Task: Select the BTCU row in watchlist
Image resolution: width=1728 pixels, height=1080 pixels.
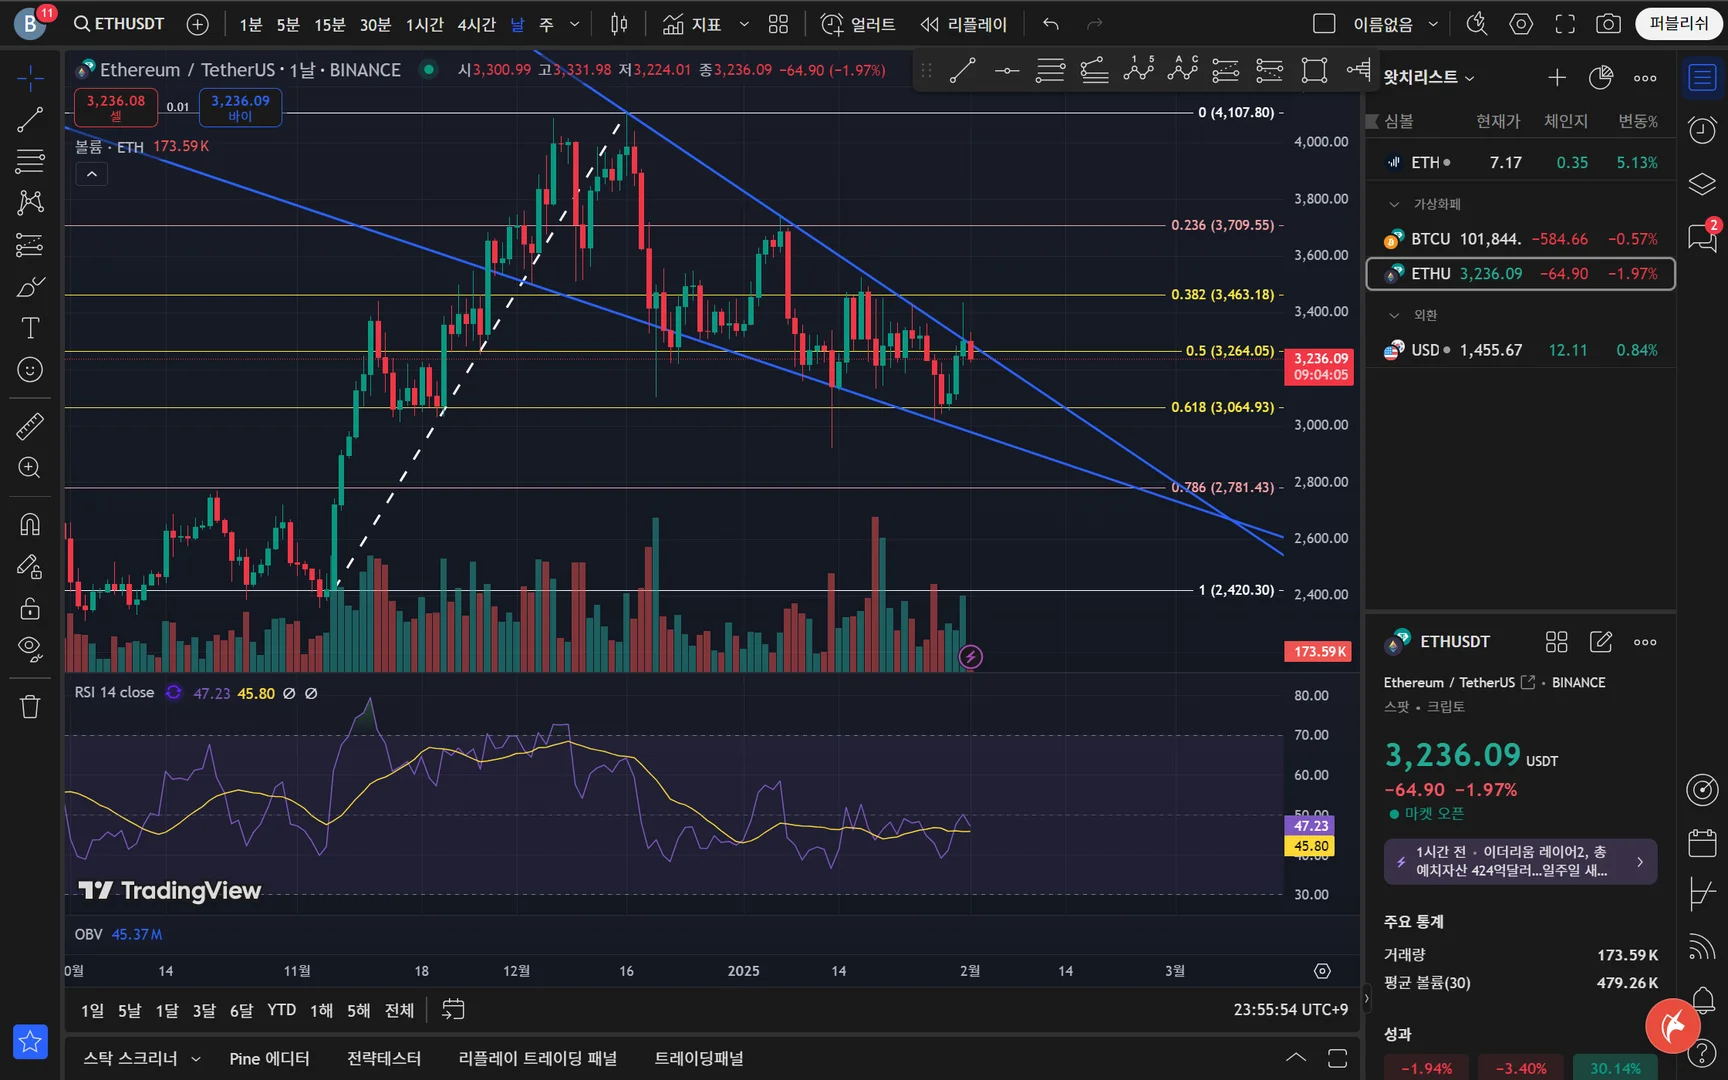Action: point(1521,239)
